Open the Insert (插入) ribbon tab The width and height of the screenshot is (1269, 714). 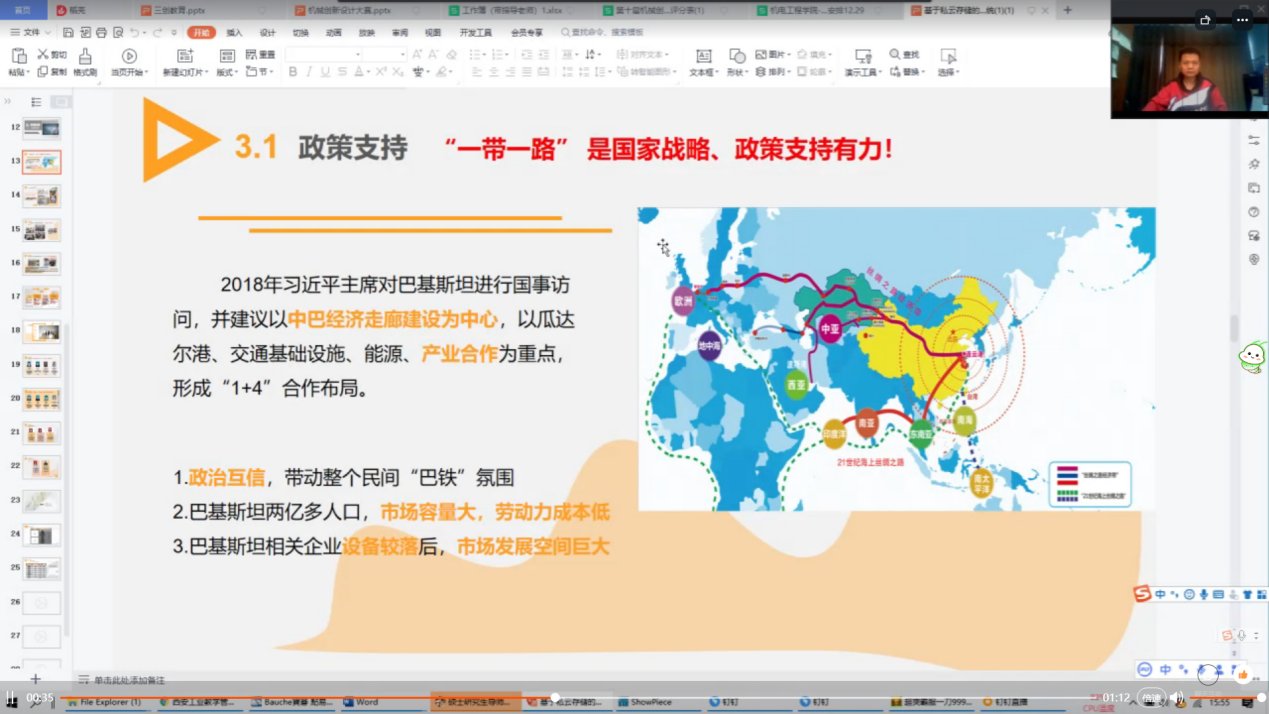234,33
